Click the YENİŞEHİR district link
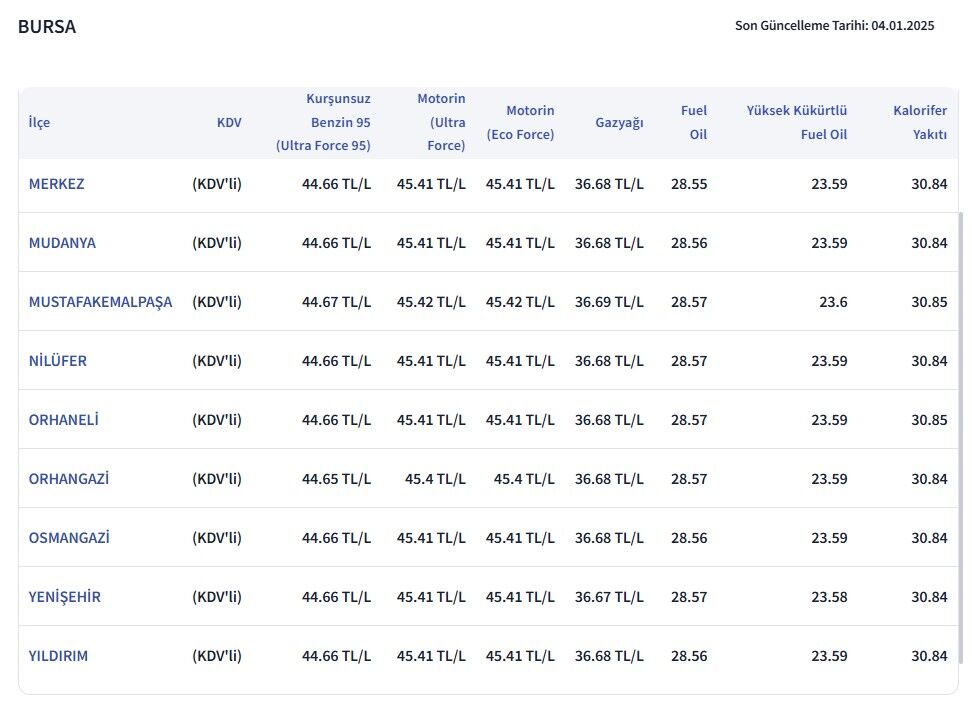972x713 pixels. point(64,596)
